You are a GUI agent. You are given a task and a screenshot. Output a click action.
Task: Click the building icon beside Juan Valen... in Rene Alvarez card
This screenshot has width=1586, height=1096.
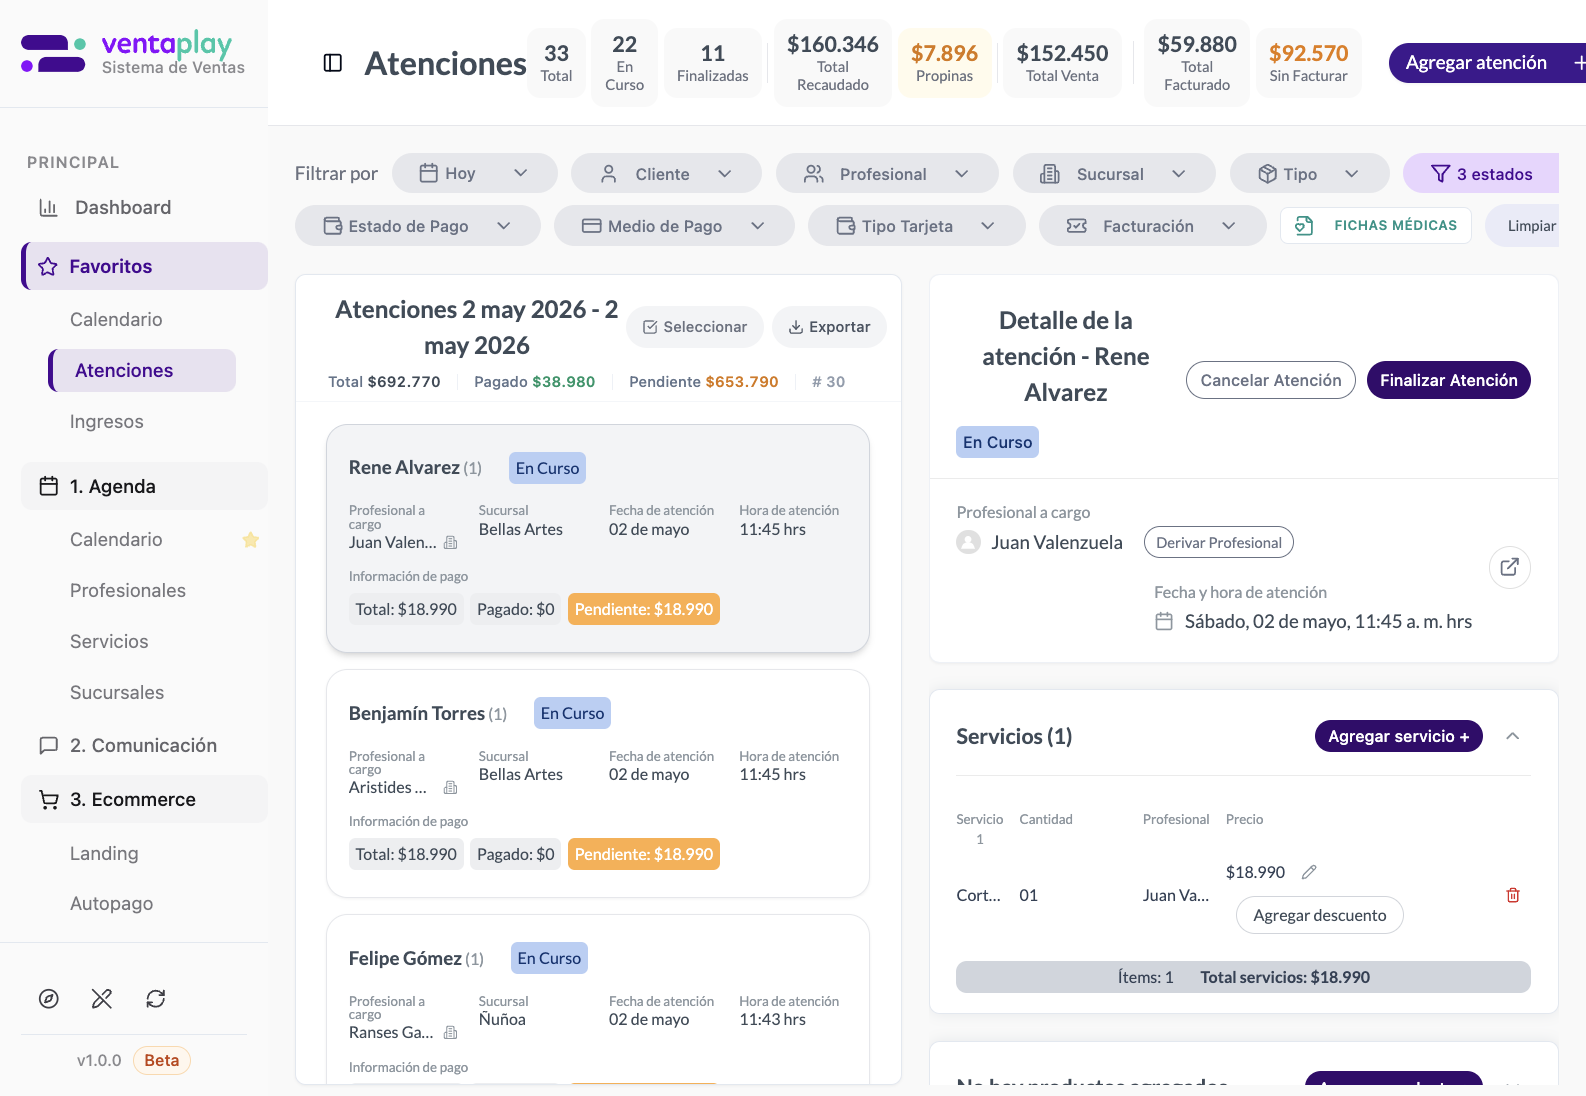[x=451, y=542]
